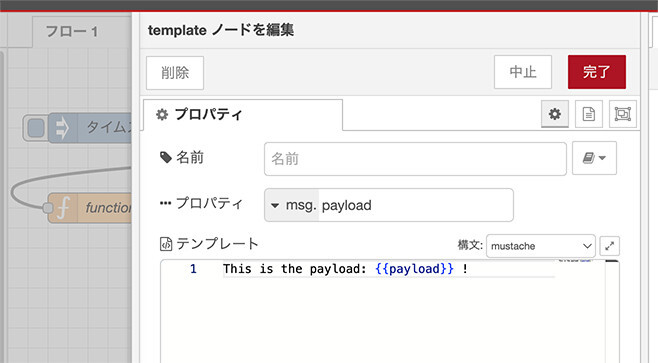Click line 1 of the template editor
Viewport: 658px width, 363px height.
click(x=388, y=269)
